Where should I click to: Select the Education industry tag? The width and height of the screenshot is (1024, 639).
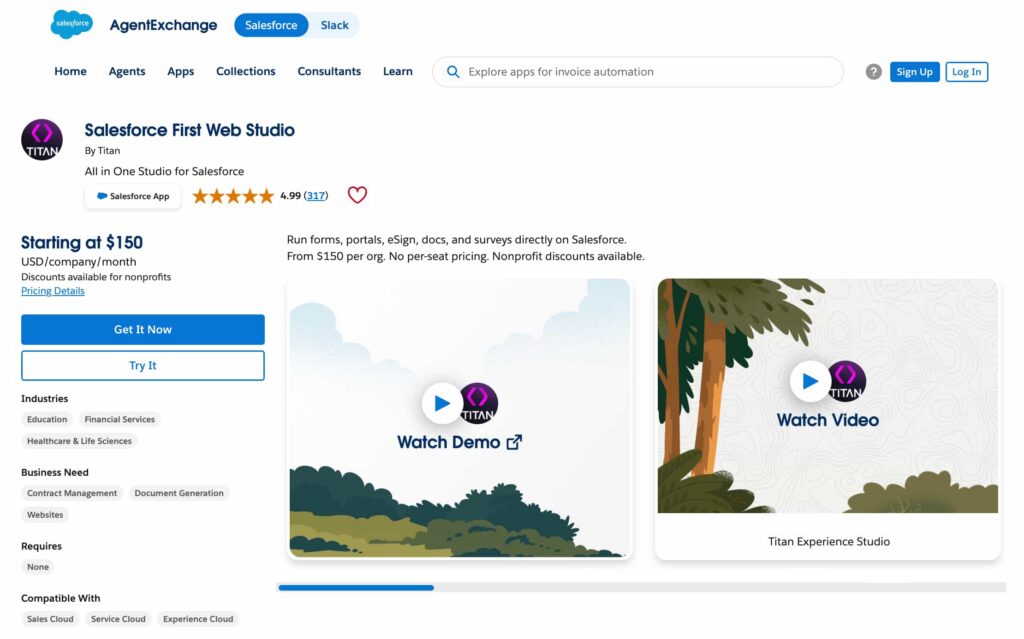click(x=47, y=419)
